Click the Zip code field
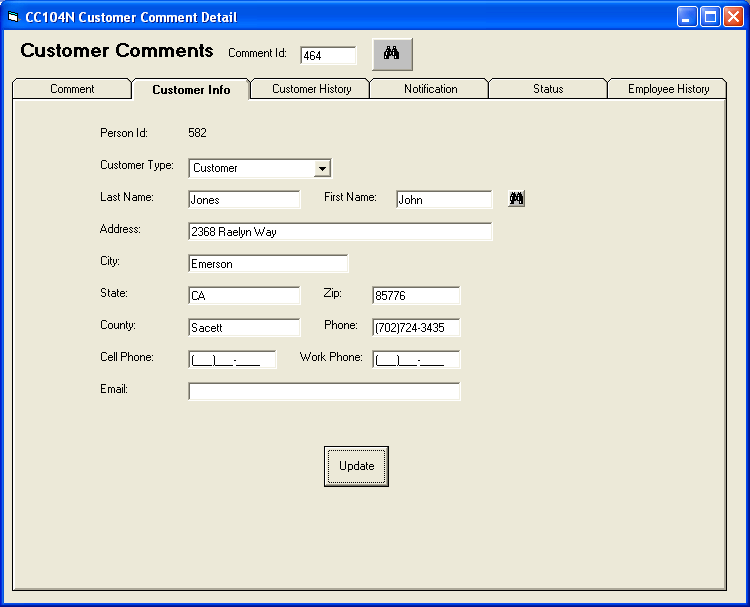750x607 pixels. pyautogui.click(x=416, y=296)
